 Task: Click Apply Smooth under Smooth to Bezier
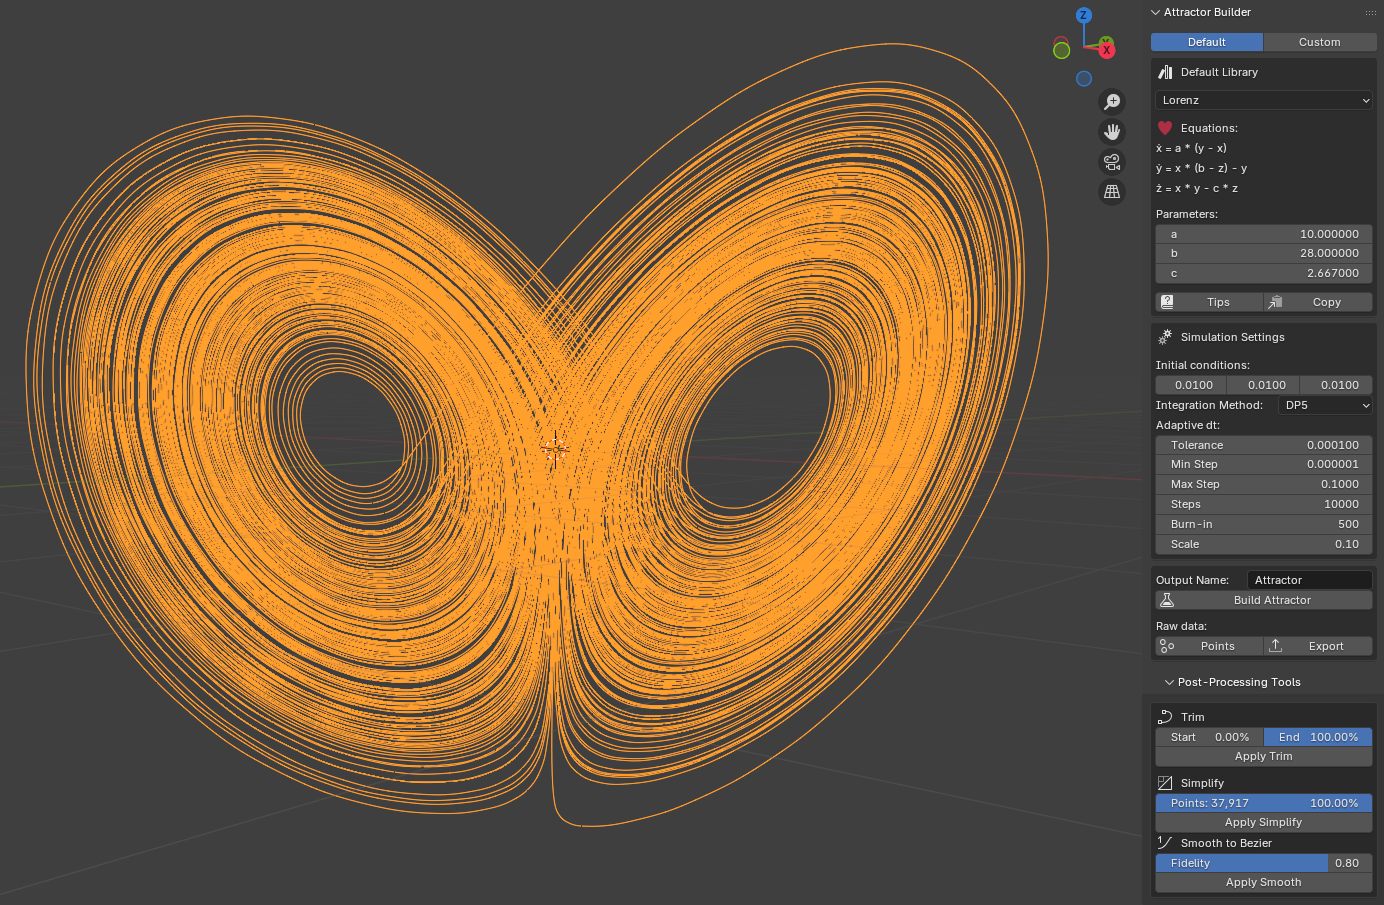tap(1263, 882)
